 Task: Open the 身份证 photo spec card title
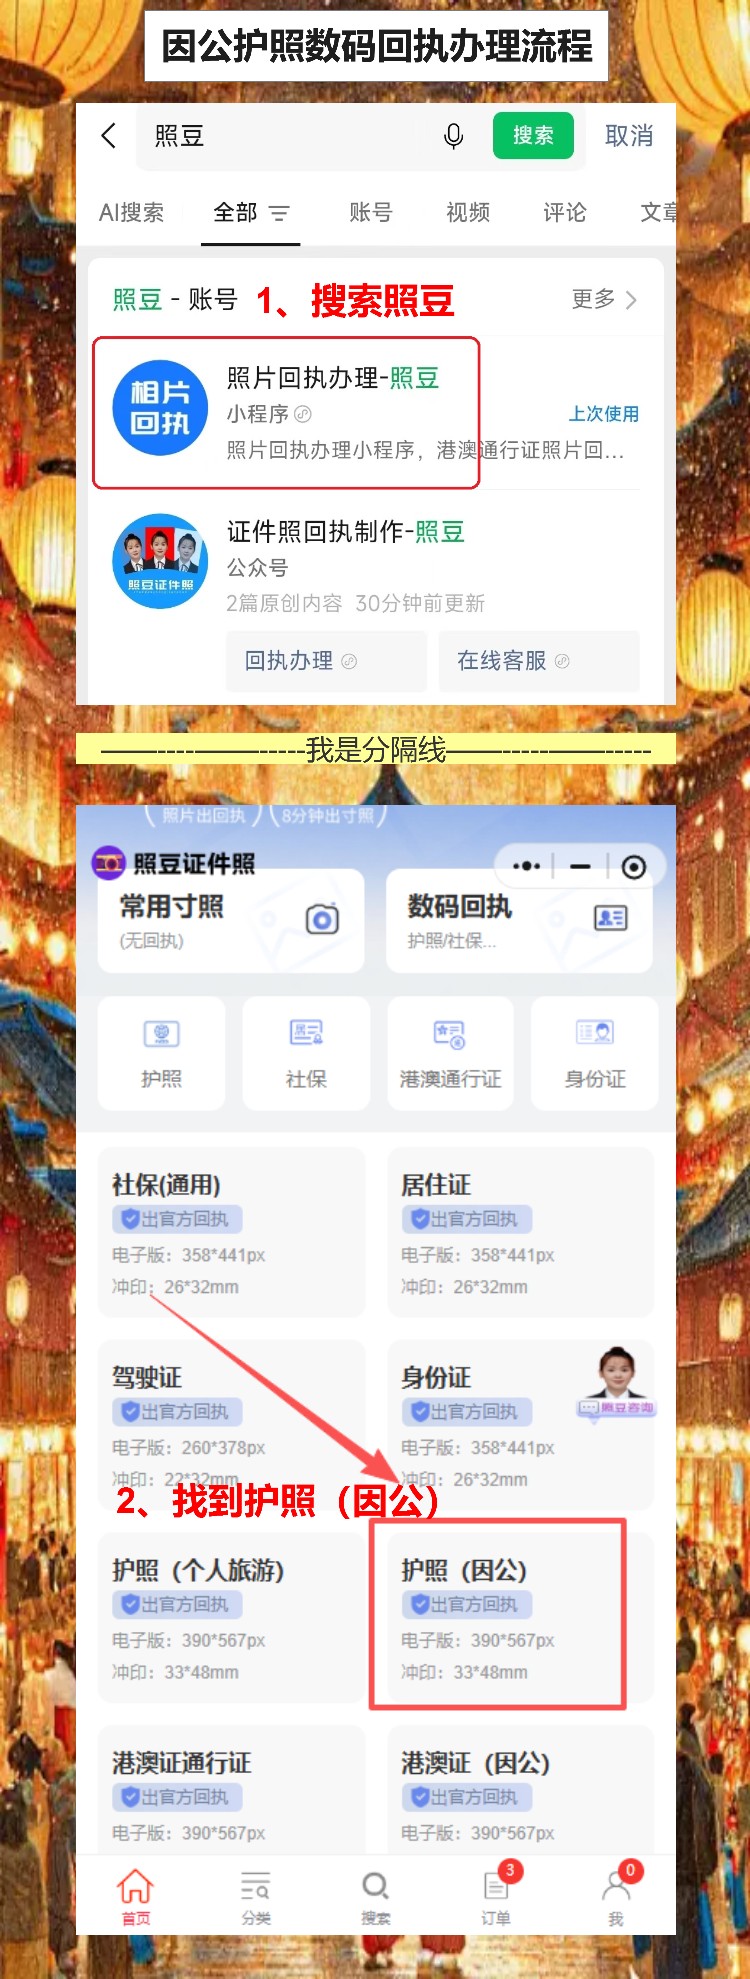[436, 1377]
